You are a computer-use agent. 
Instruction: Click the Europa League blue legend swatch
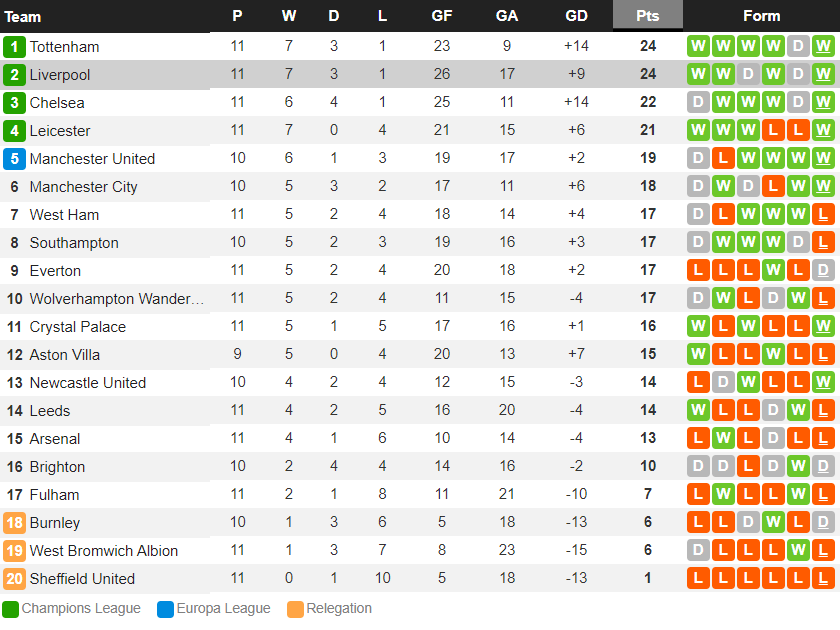tap(165, 609)
